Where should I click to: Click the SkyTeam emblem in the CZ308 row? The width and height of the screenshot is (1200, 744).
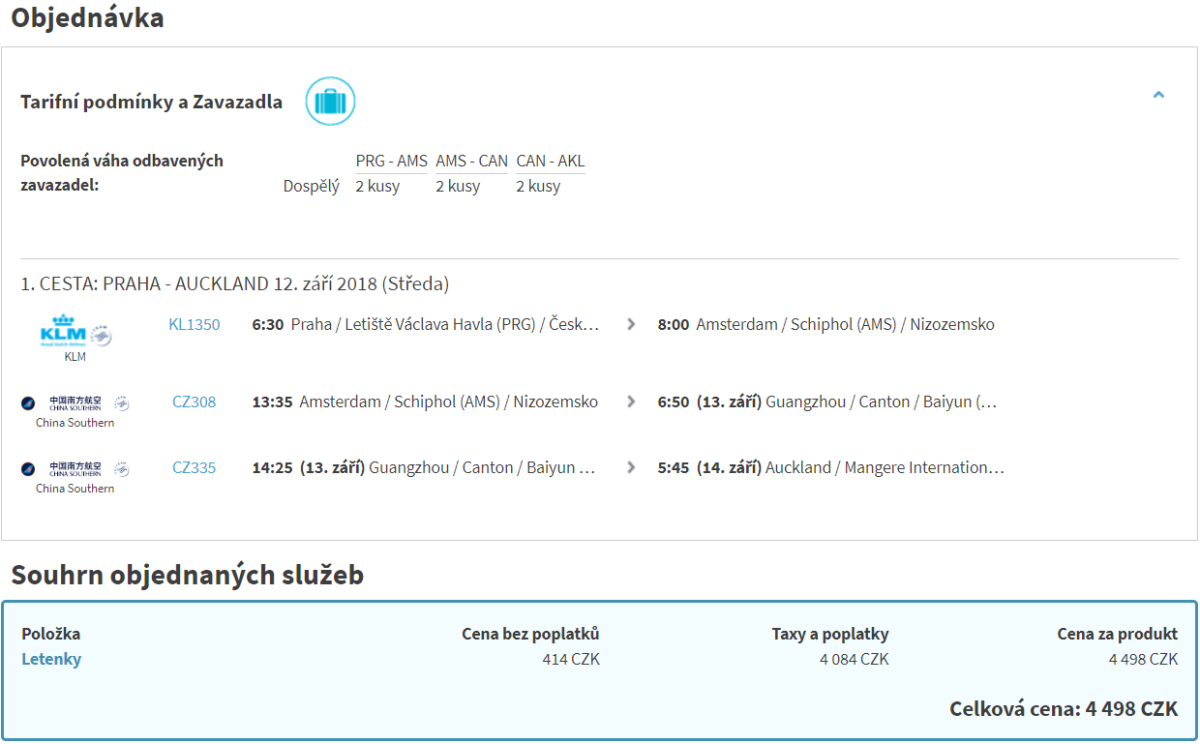click(x=122, y=403)
